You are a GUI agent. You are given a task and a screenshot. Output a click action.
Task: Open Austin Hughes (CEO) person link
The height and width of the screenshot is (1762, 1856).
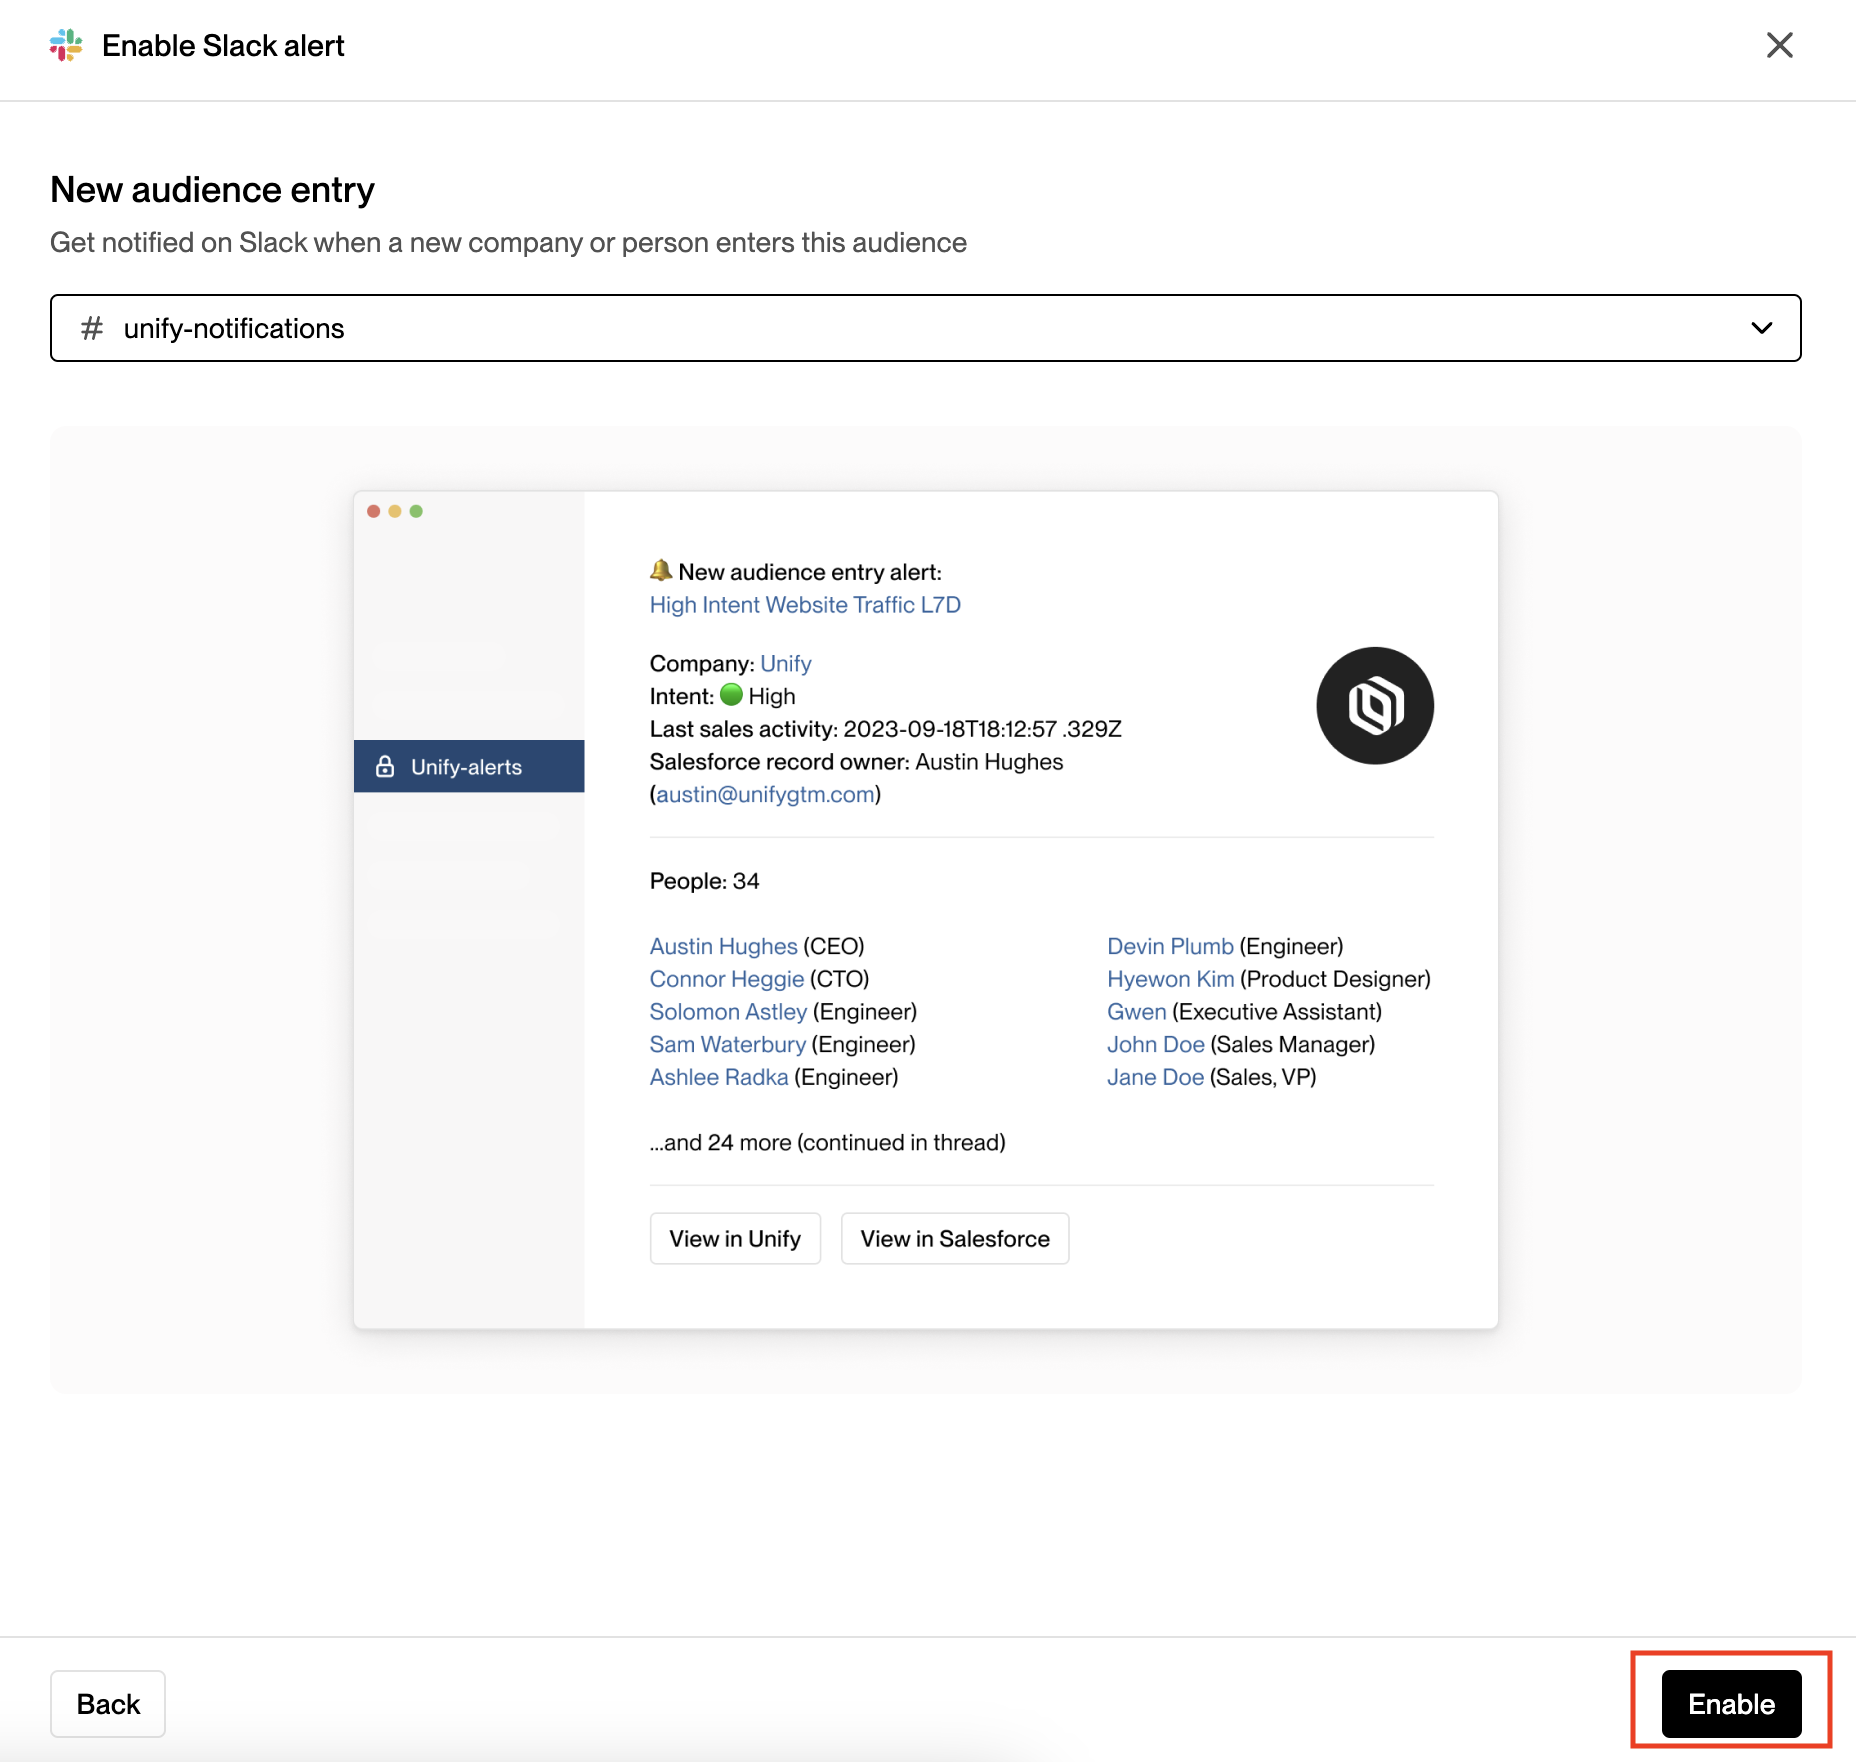point(724,947)
